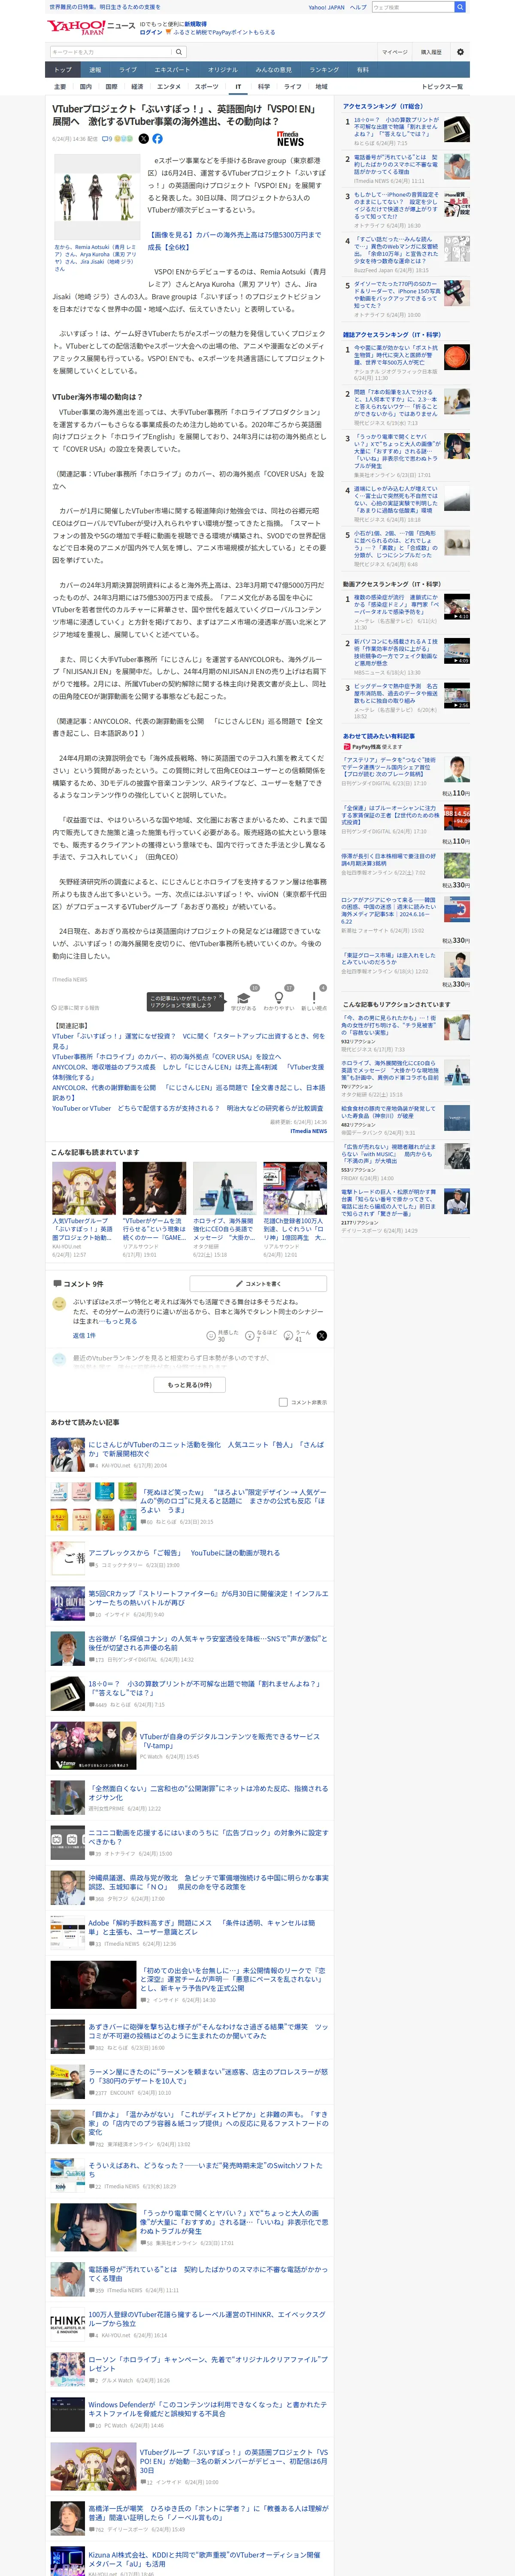Viewport: 515px width, 2576px height.
Task: Open にじさんじがVTuberのユニット活動を強化 article
Action: [x=206, y=1449]
